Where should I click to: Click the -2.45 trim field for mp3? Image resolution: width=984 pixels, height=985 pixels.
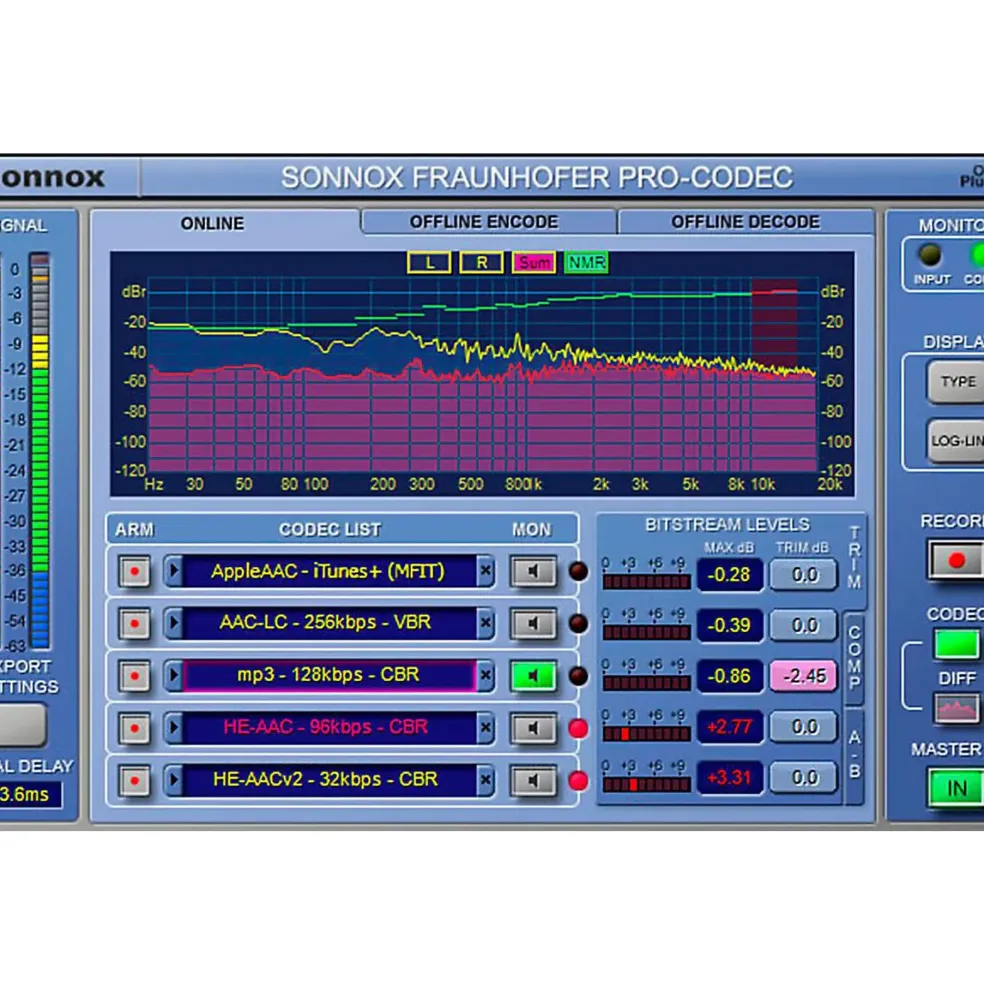click(804, 676)
